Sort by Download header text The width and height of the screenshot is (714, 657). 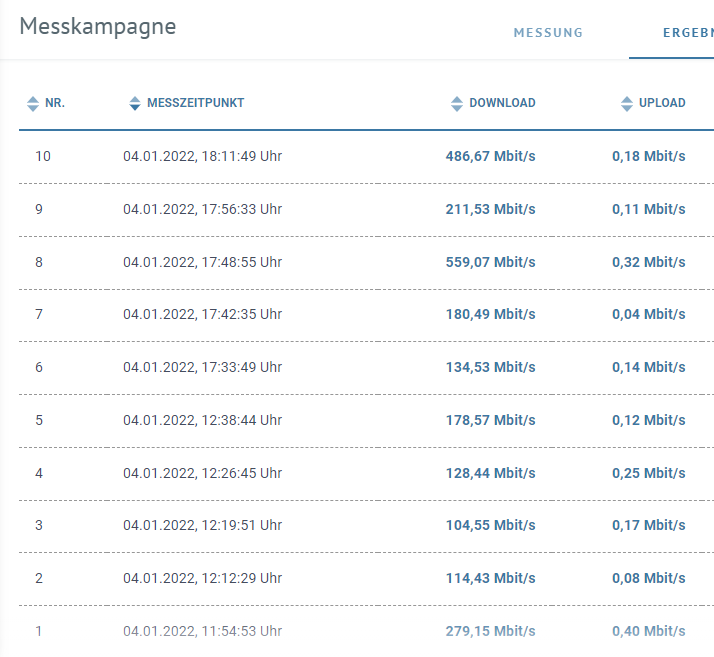coord(502,103)
